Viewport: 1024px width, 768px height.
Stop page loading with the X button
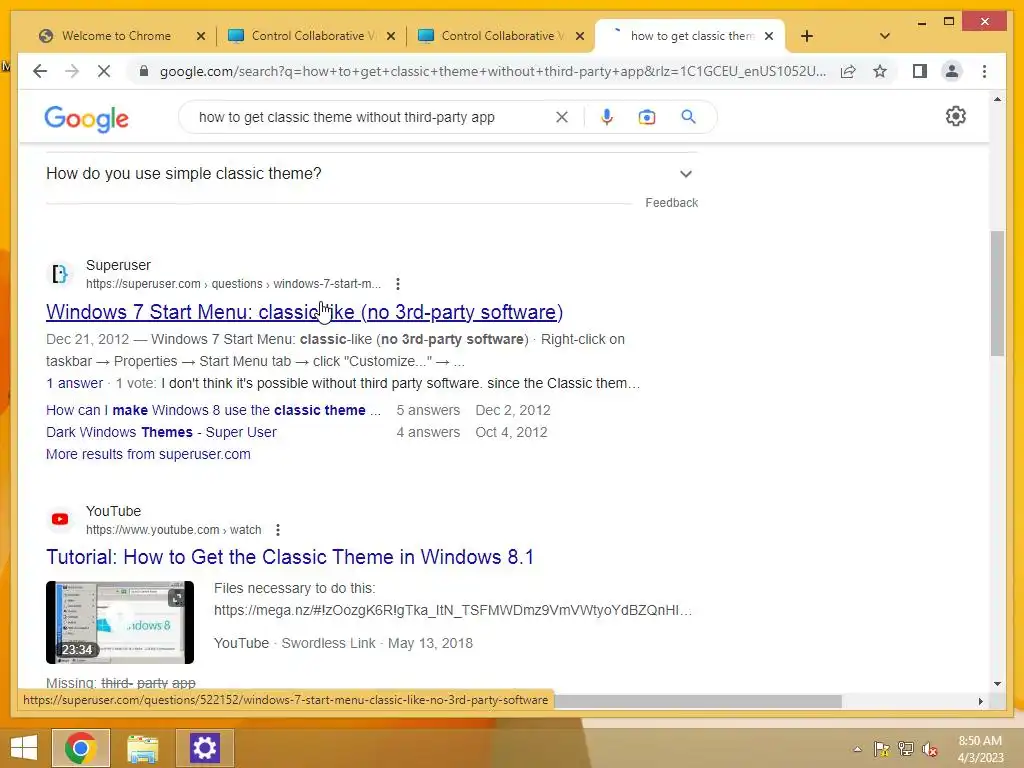104,71
